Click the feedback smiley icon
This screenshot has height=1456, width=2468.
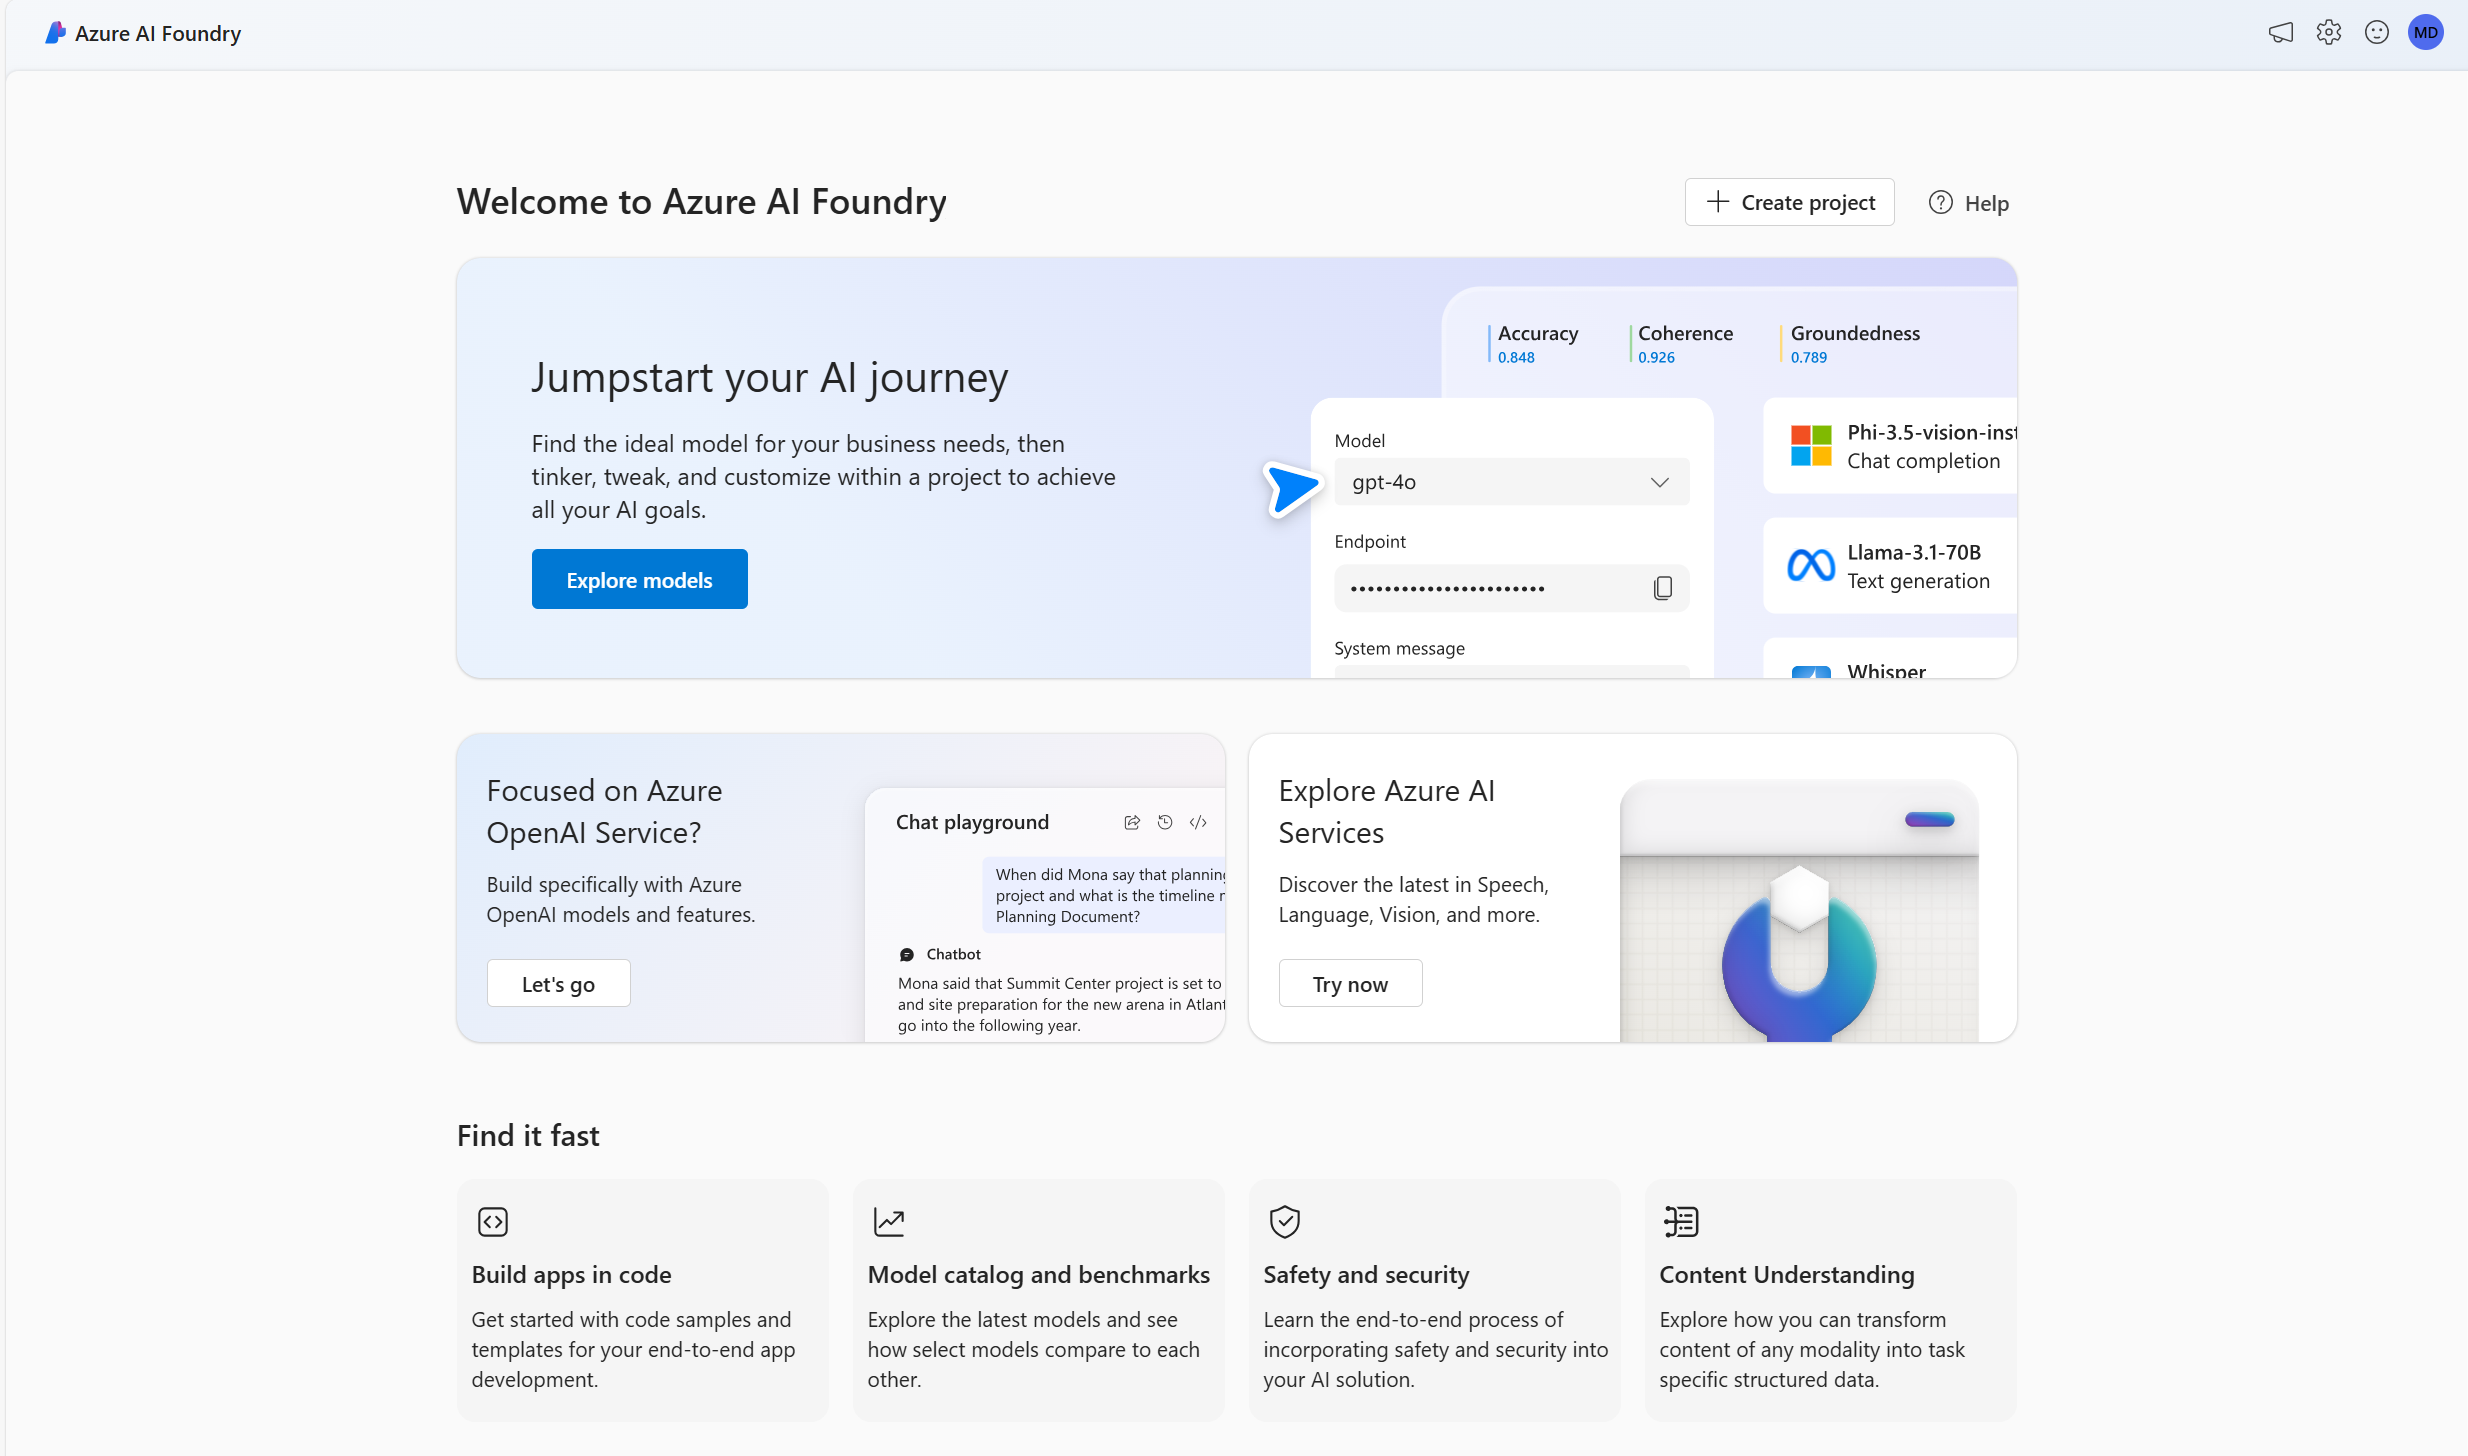(2377, 33)
